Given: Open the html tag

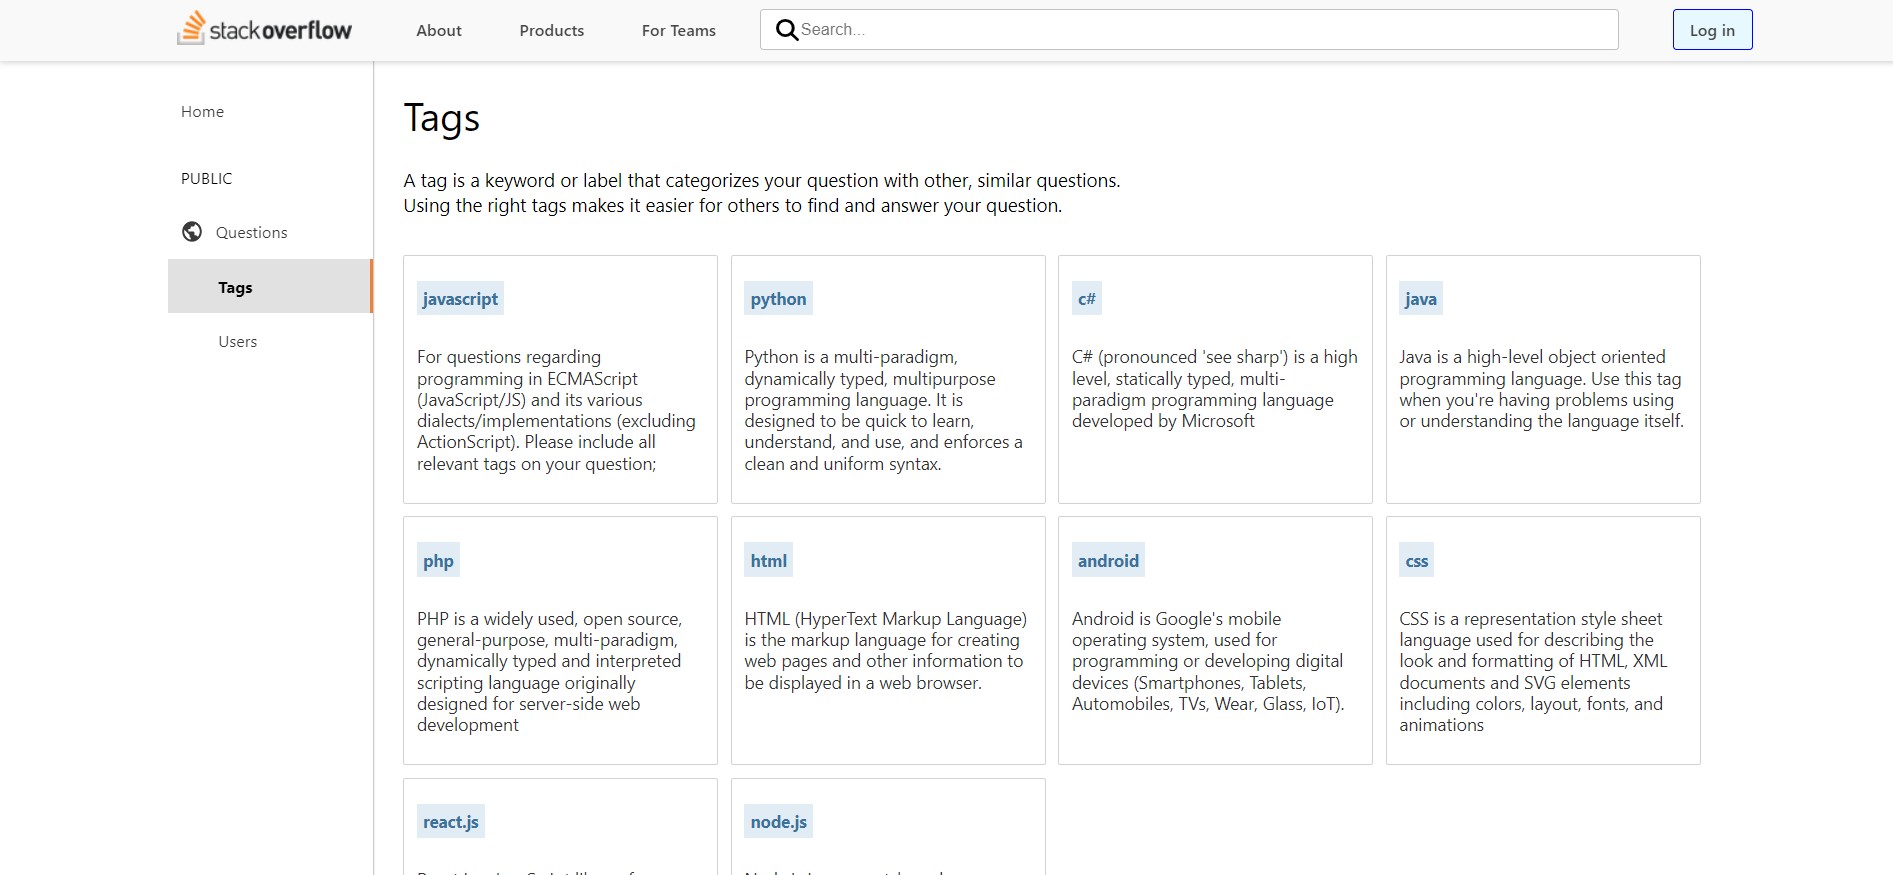Looking at the screenshot, I should point(768,561).
